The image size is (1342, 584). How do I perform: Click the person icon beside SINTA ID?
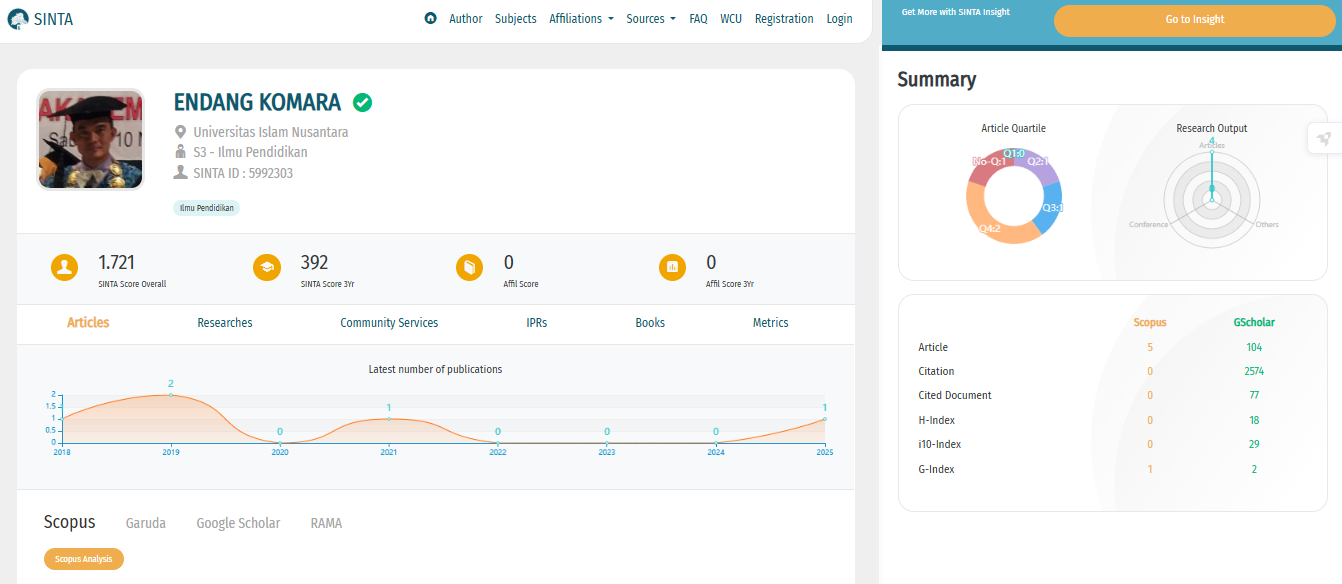click(181, 172)
